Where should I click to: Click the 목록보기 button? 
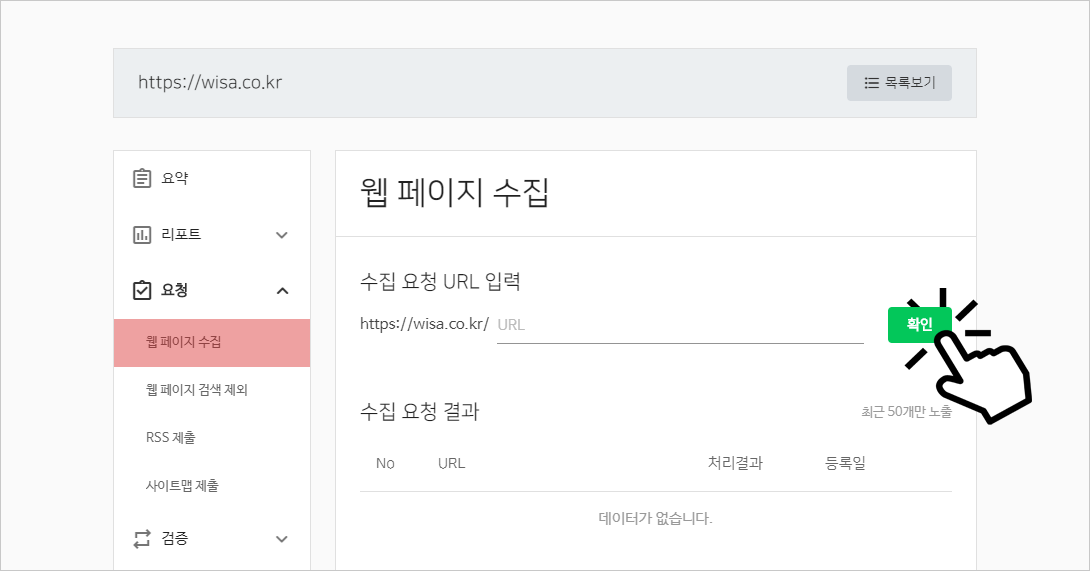point(899,83)
